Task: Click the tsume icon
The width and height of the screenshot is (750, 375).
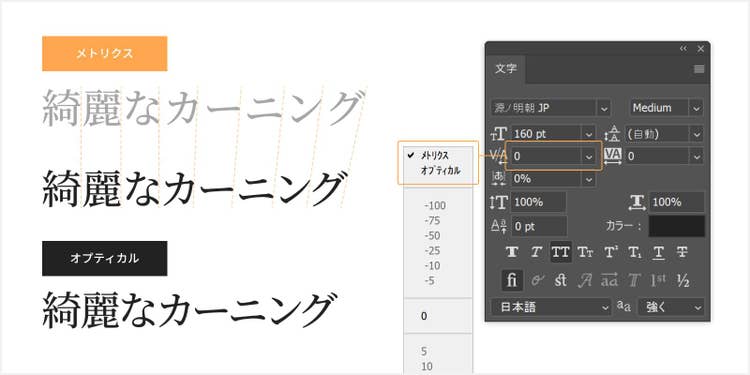Action: pos(499,178)
